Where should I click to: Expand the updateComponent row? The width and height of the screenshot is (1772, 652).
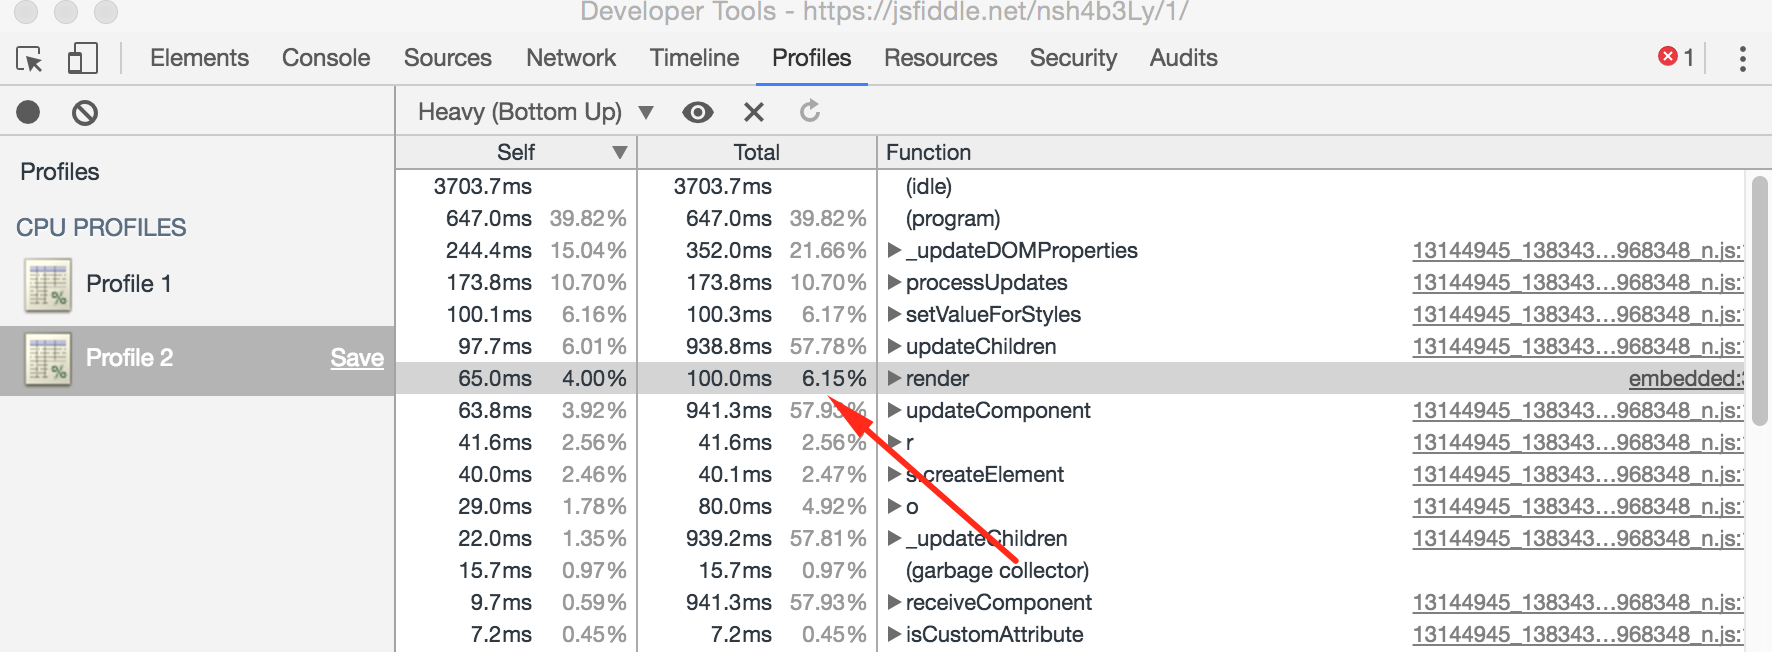click(895, 410)
